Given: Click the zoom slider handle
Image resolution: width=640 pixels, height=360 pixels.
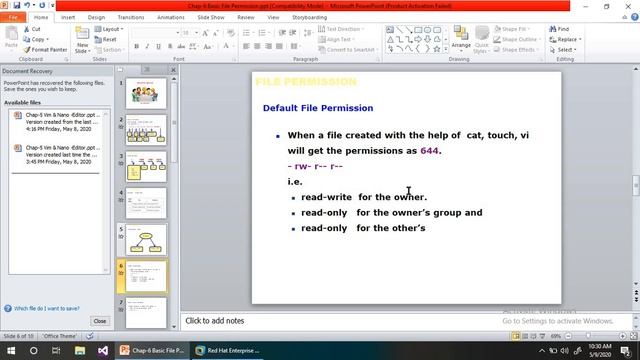Looking at the screenshot, I should (x=588, y=336).
